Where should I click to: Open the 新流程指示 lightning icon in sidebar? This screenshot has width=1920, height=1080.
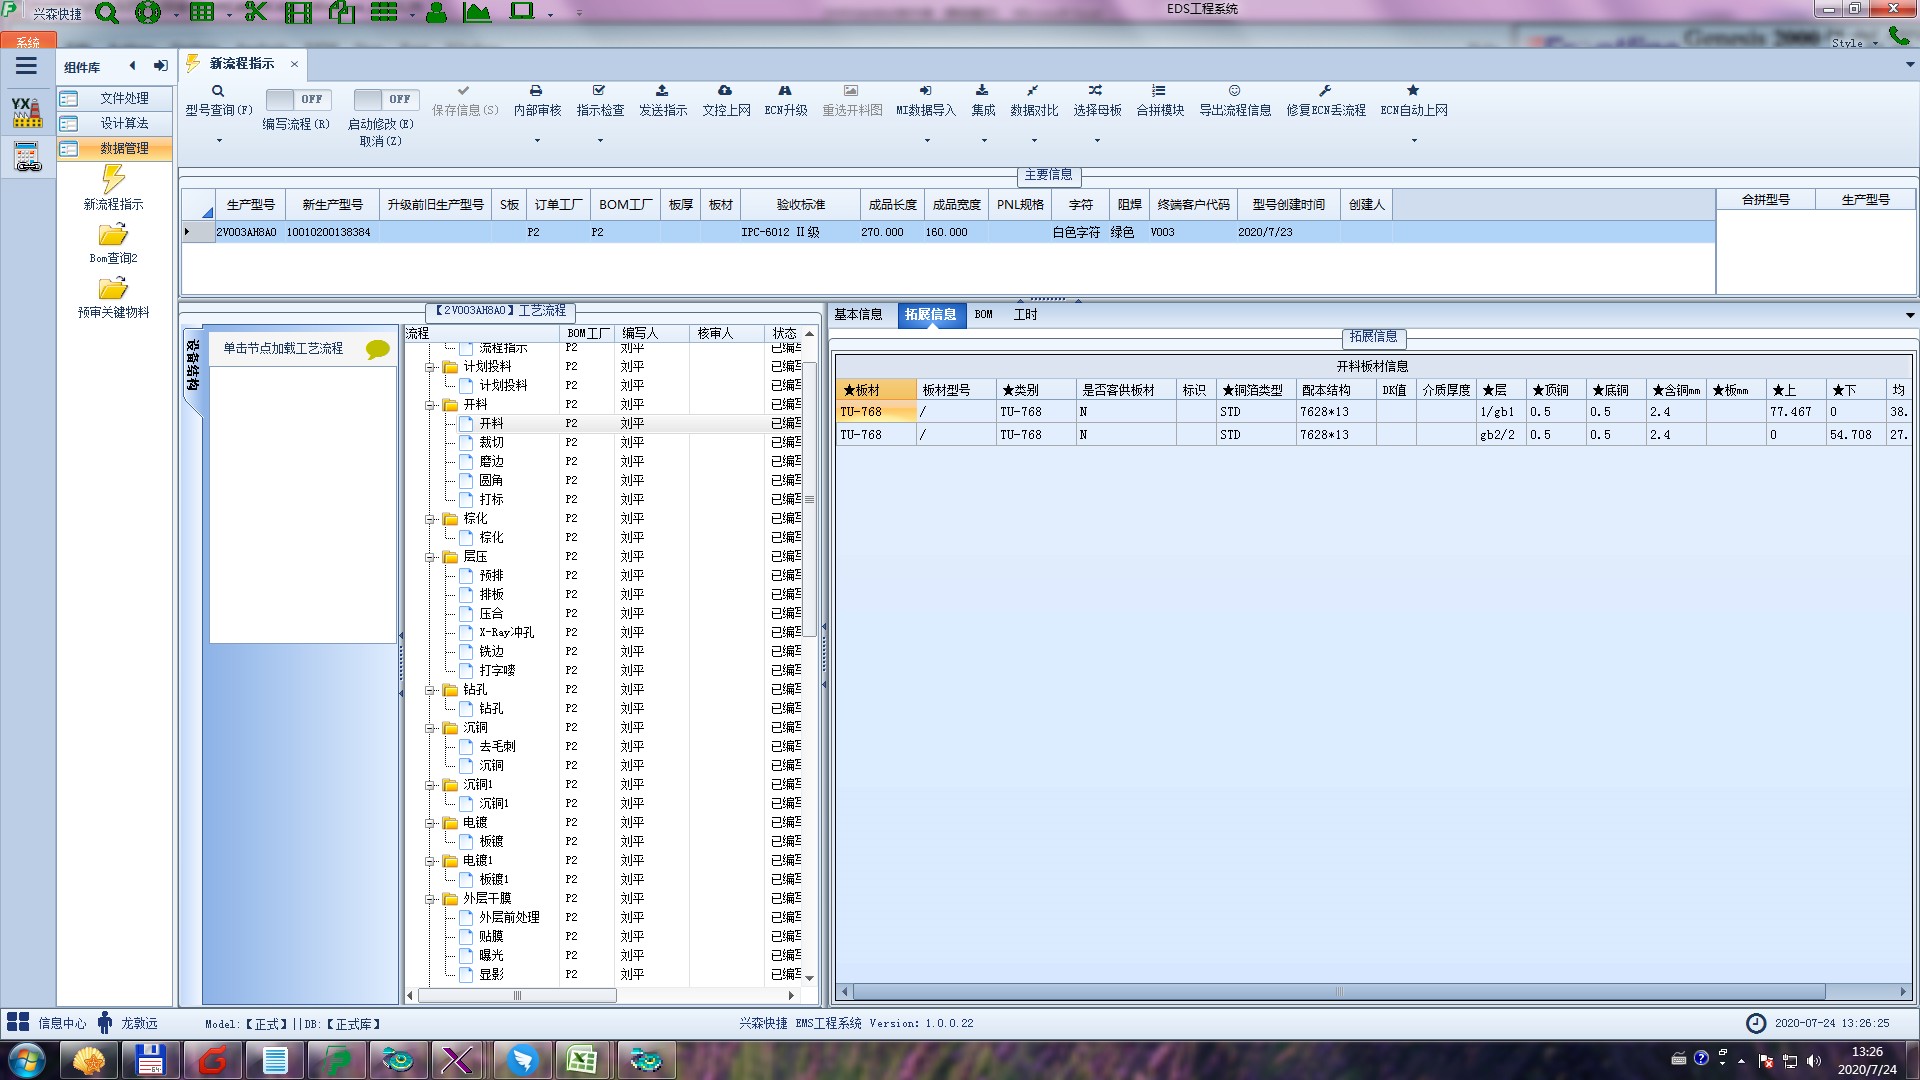[113, 181]
